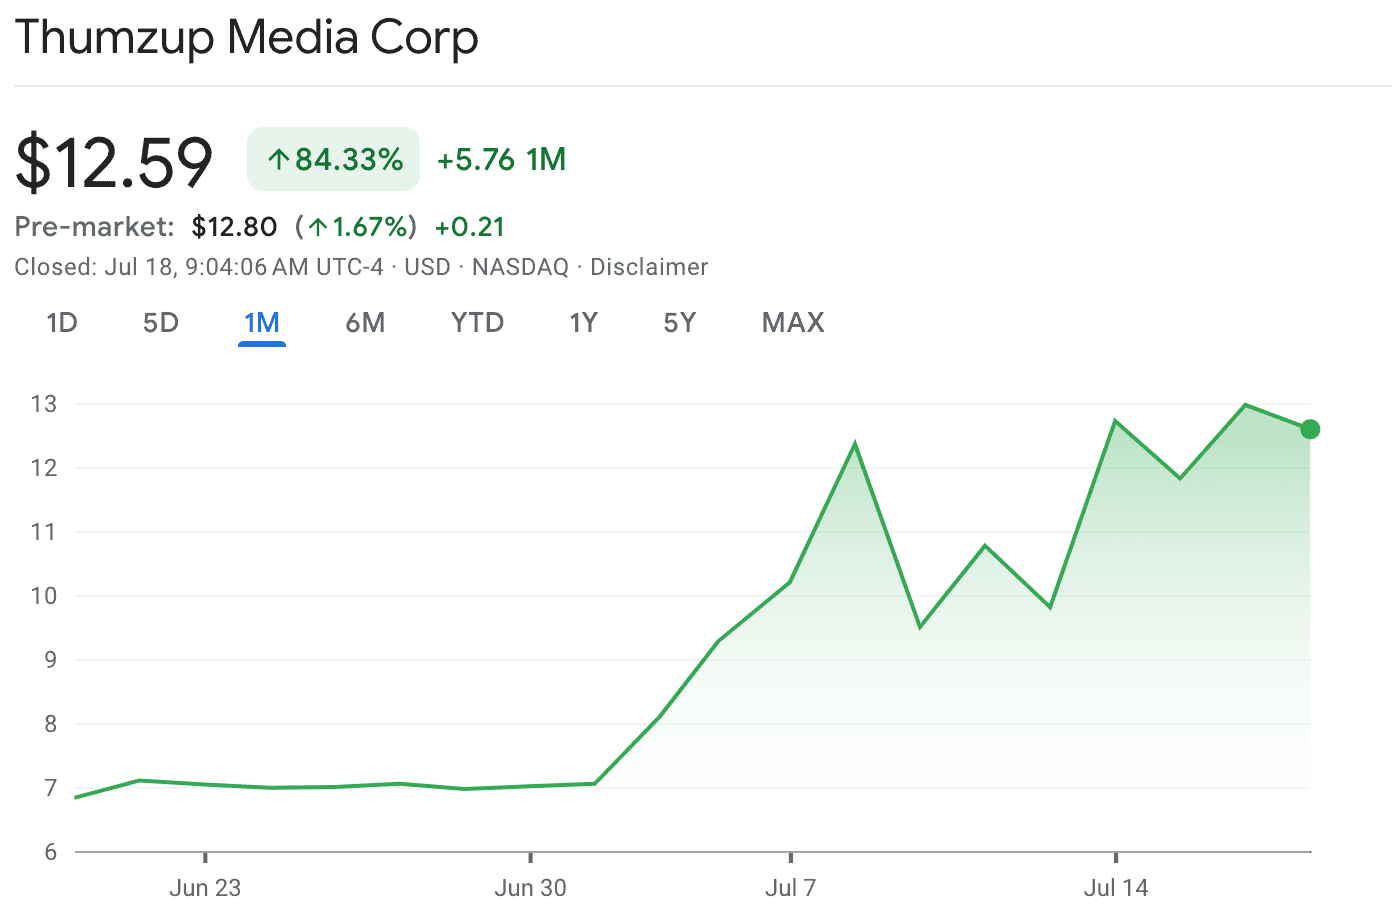Open the 5Y chart view
Image resolution: width=1392 pixels, height=918 pixels.
679,323
